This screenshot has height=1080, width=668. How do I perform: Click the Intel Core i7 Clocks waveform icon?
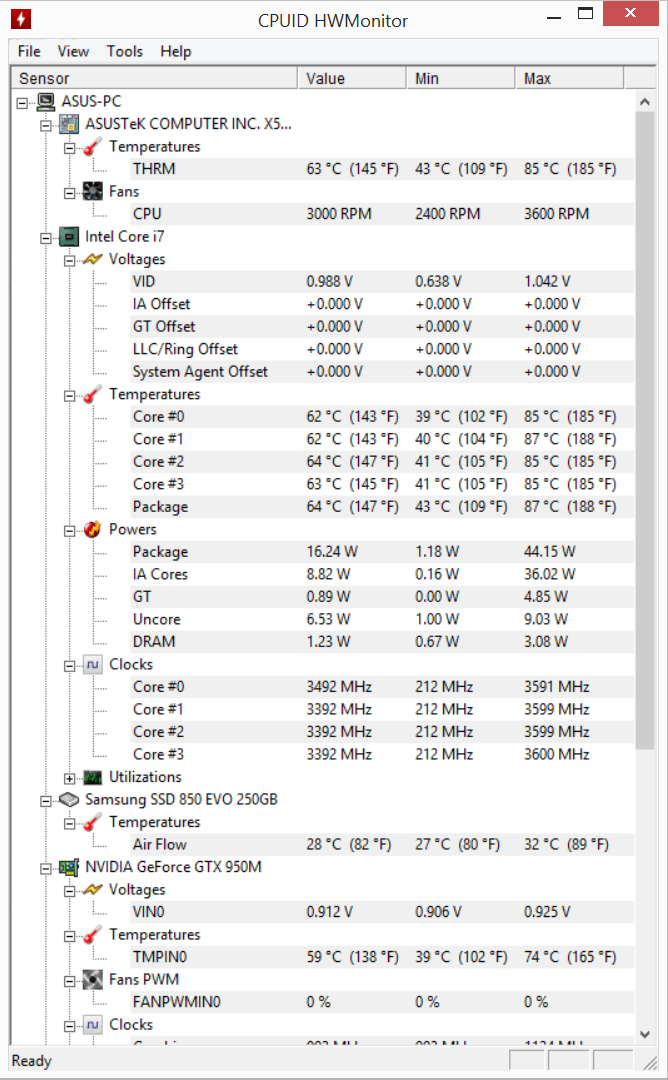93,665
